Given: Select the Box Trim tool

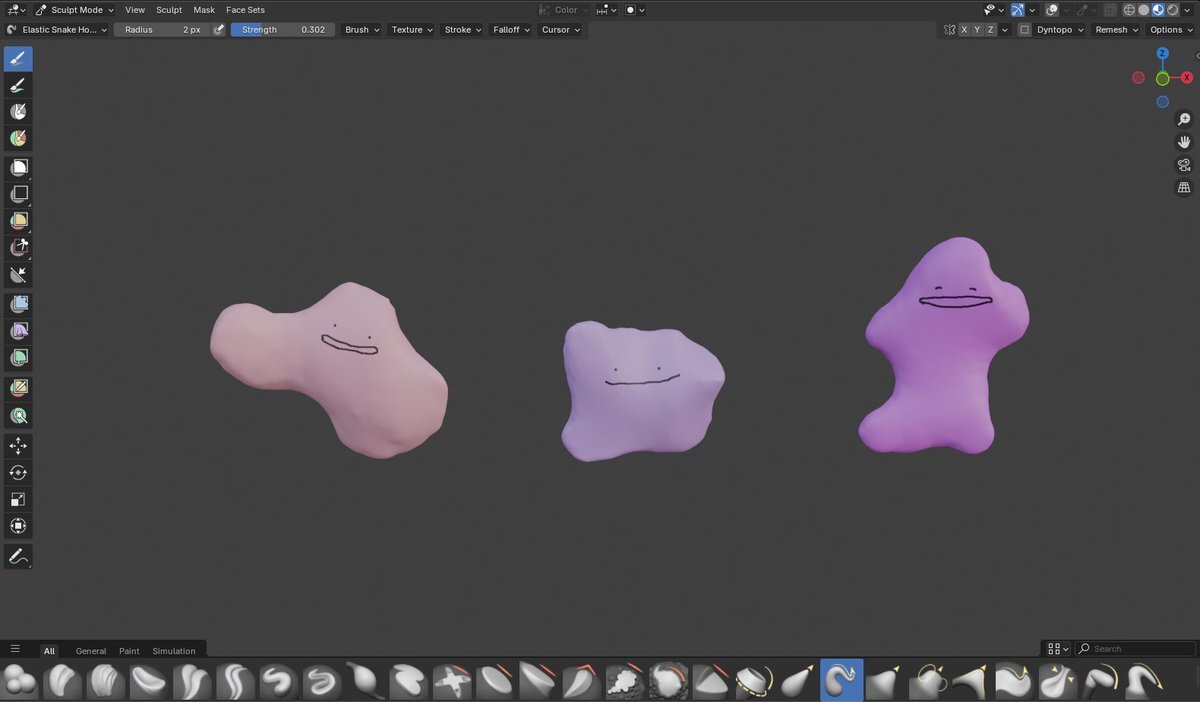Looking at the screenshot, I should (x=18, y=248).
